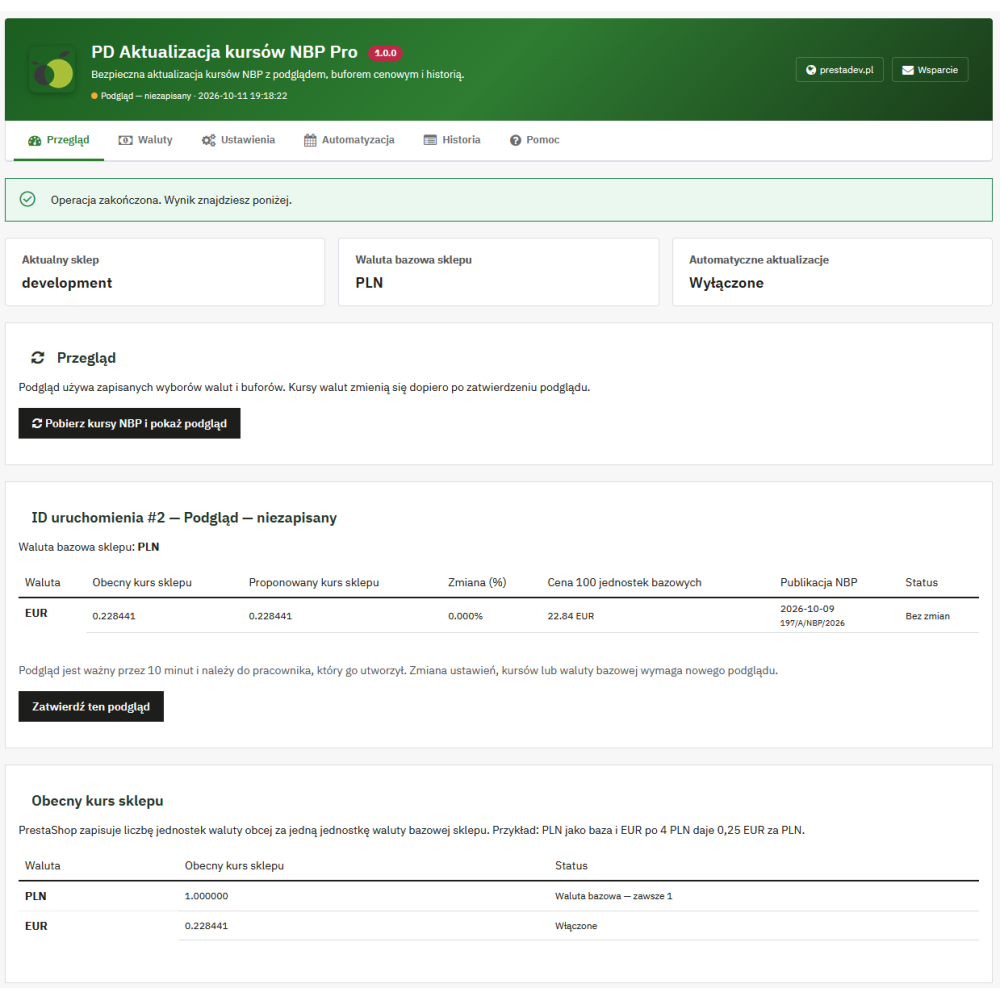Open the Wsparcie support button

tap(930, 70)
